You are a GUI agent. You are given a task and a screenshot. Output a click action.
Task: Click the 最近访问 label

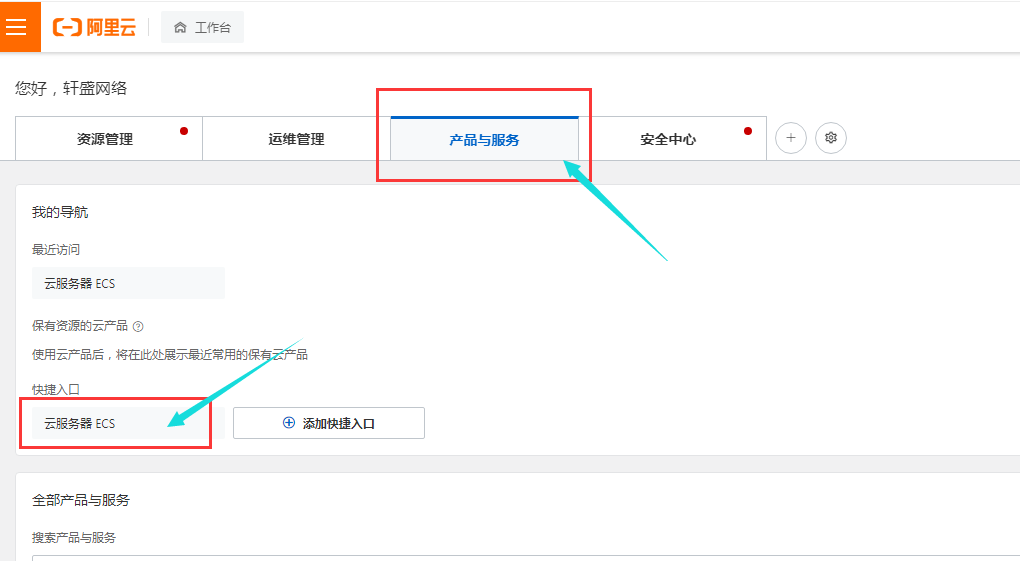[x=56, y=249]
